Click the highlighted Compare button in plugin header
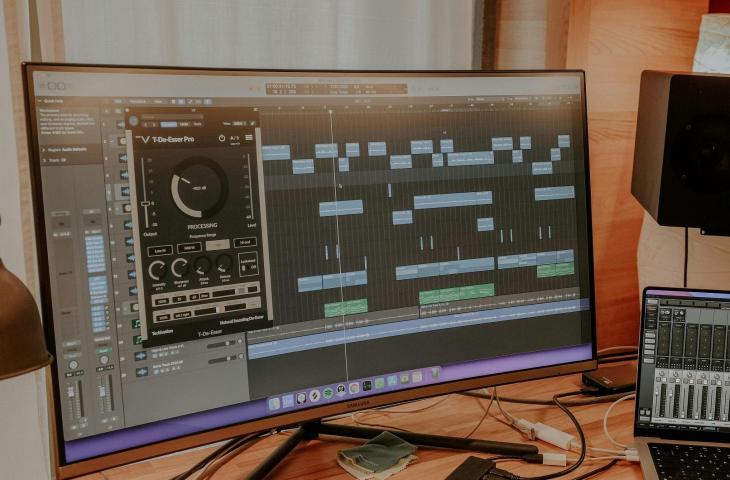The width and height of the screenshot is (730, 480). click(x=169, y=124)
